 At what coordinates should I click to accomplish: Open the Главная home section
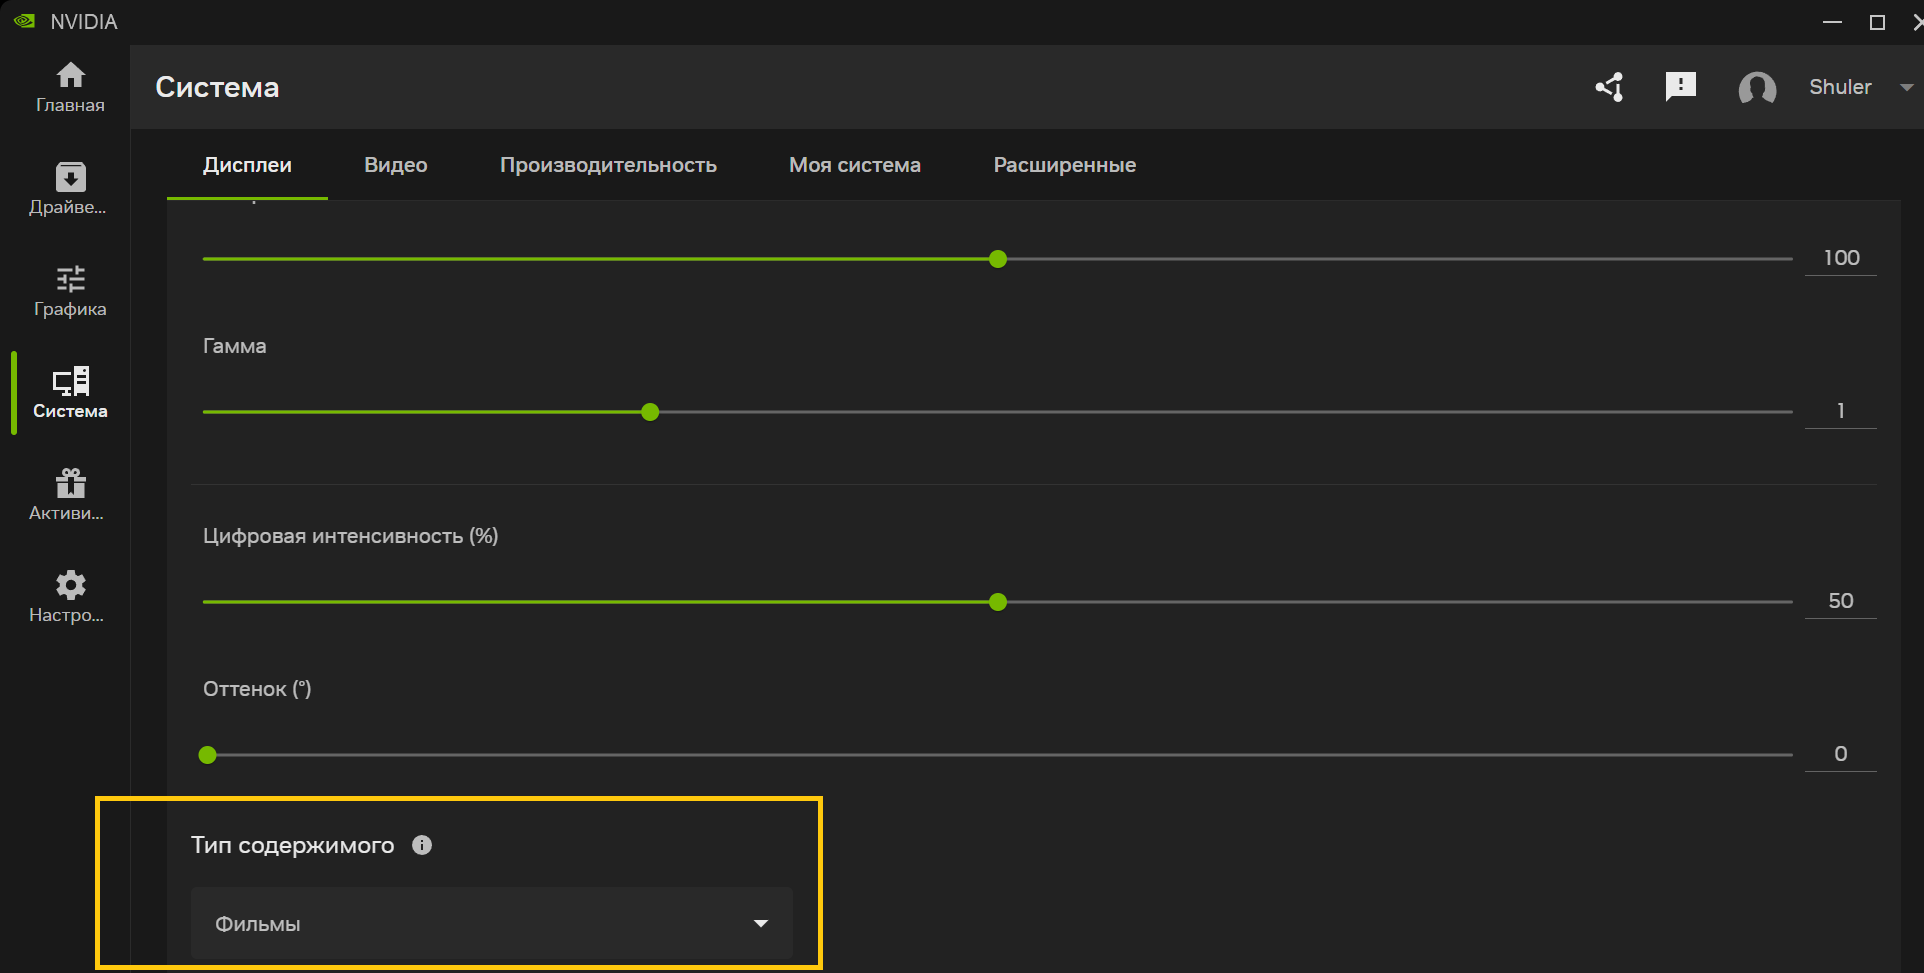pos(70,87)
